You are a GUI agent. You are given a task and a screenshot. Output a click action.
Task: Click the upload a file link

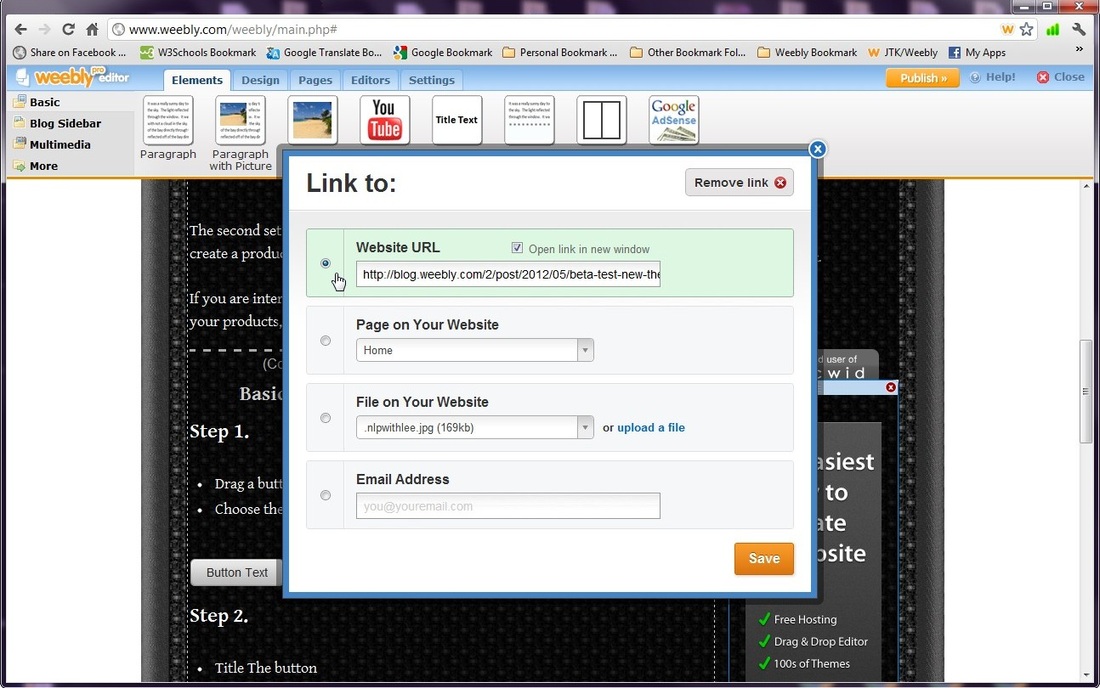click(651, 427)
